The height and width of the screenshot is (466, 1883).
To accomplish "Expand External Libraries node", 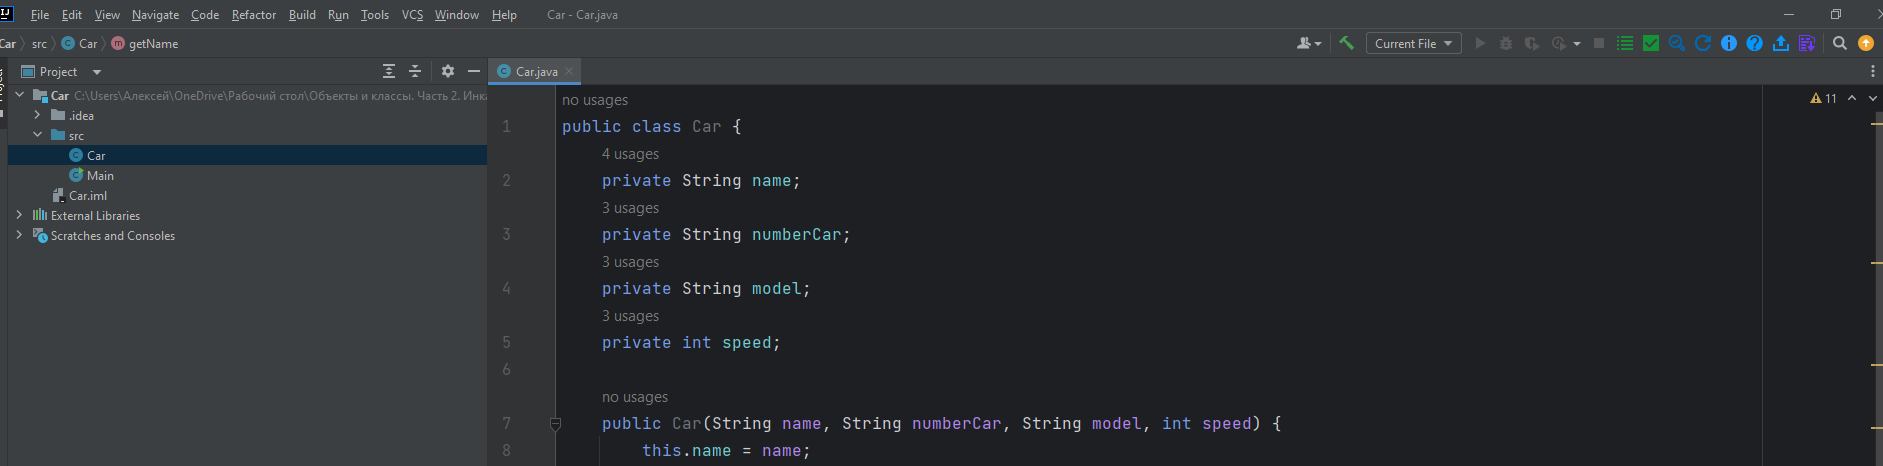I will point(19,215).
